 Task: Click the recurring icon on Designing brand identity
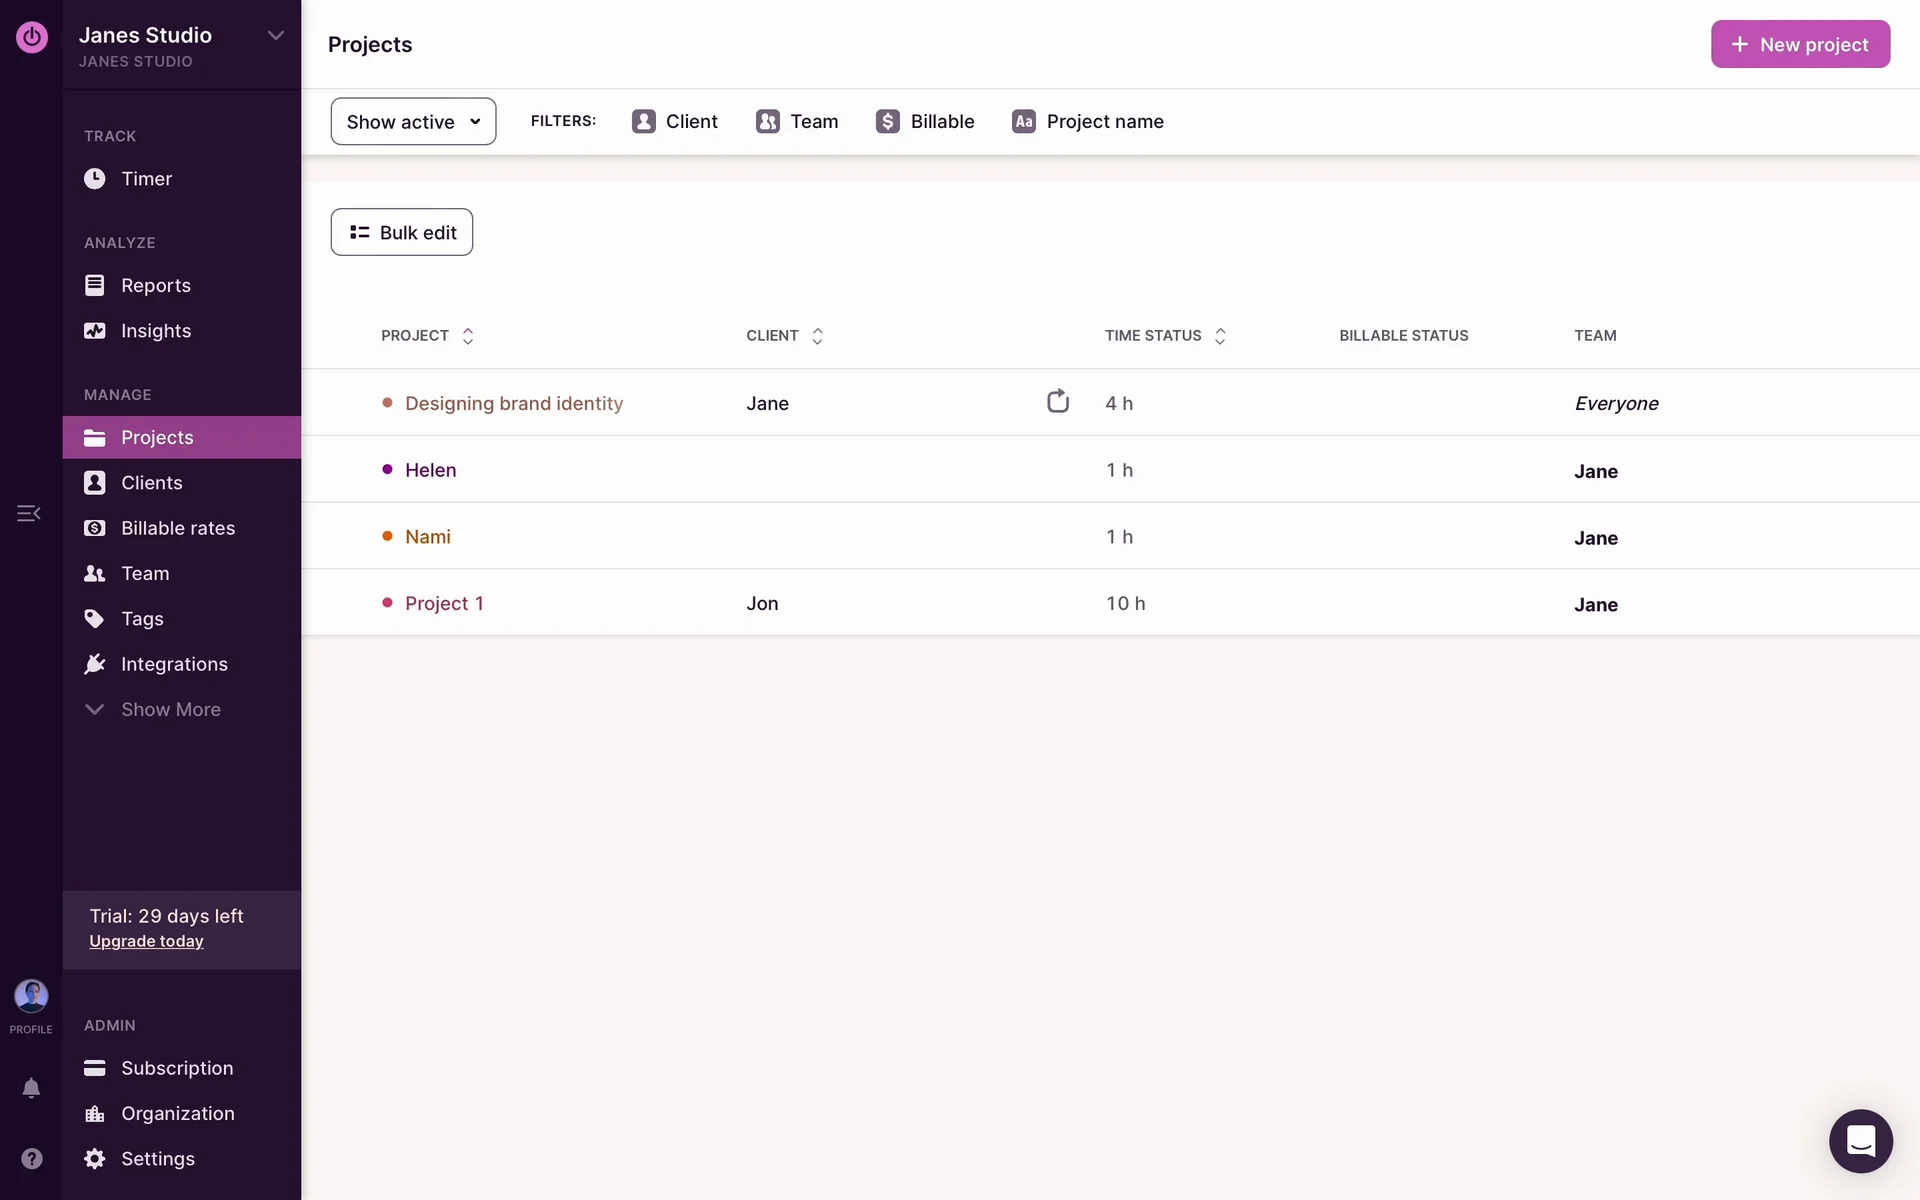[x=1057, y=401]
